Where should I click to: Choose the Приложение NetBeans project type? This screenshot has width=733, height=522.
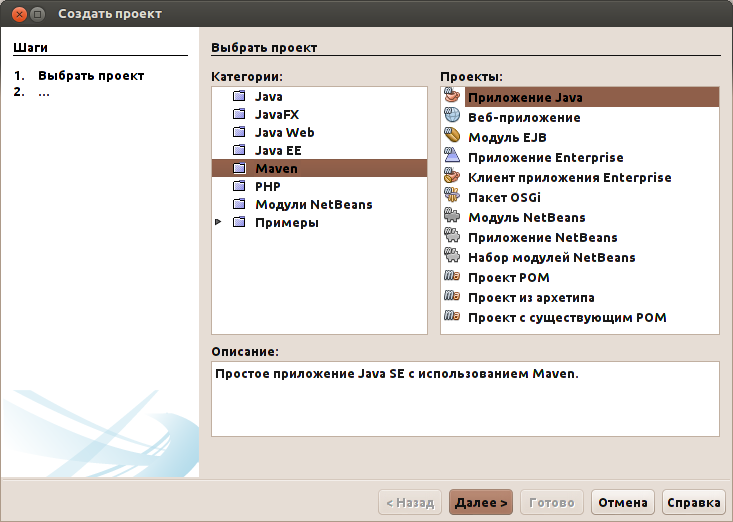click(x=543, y=238)
